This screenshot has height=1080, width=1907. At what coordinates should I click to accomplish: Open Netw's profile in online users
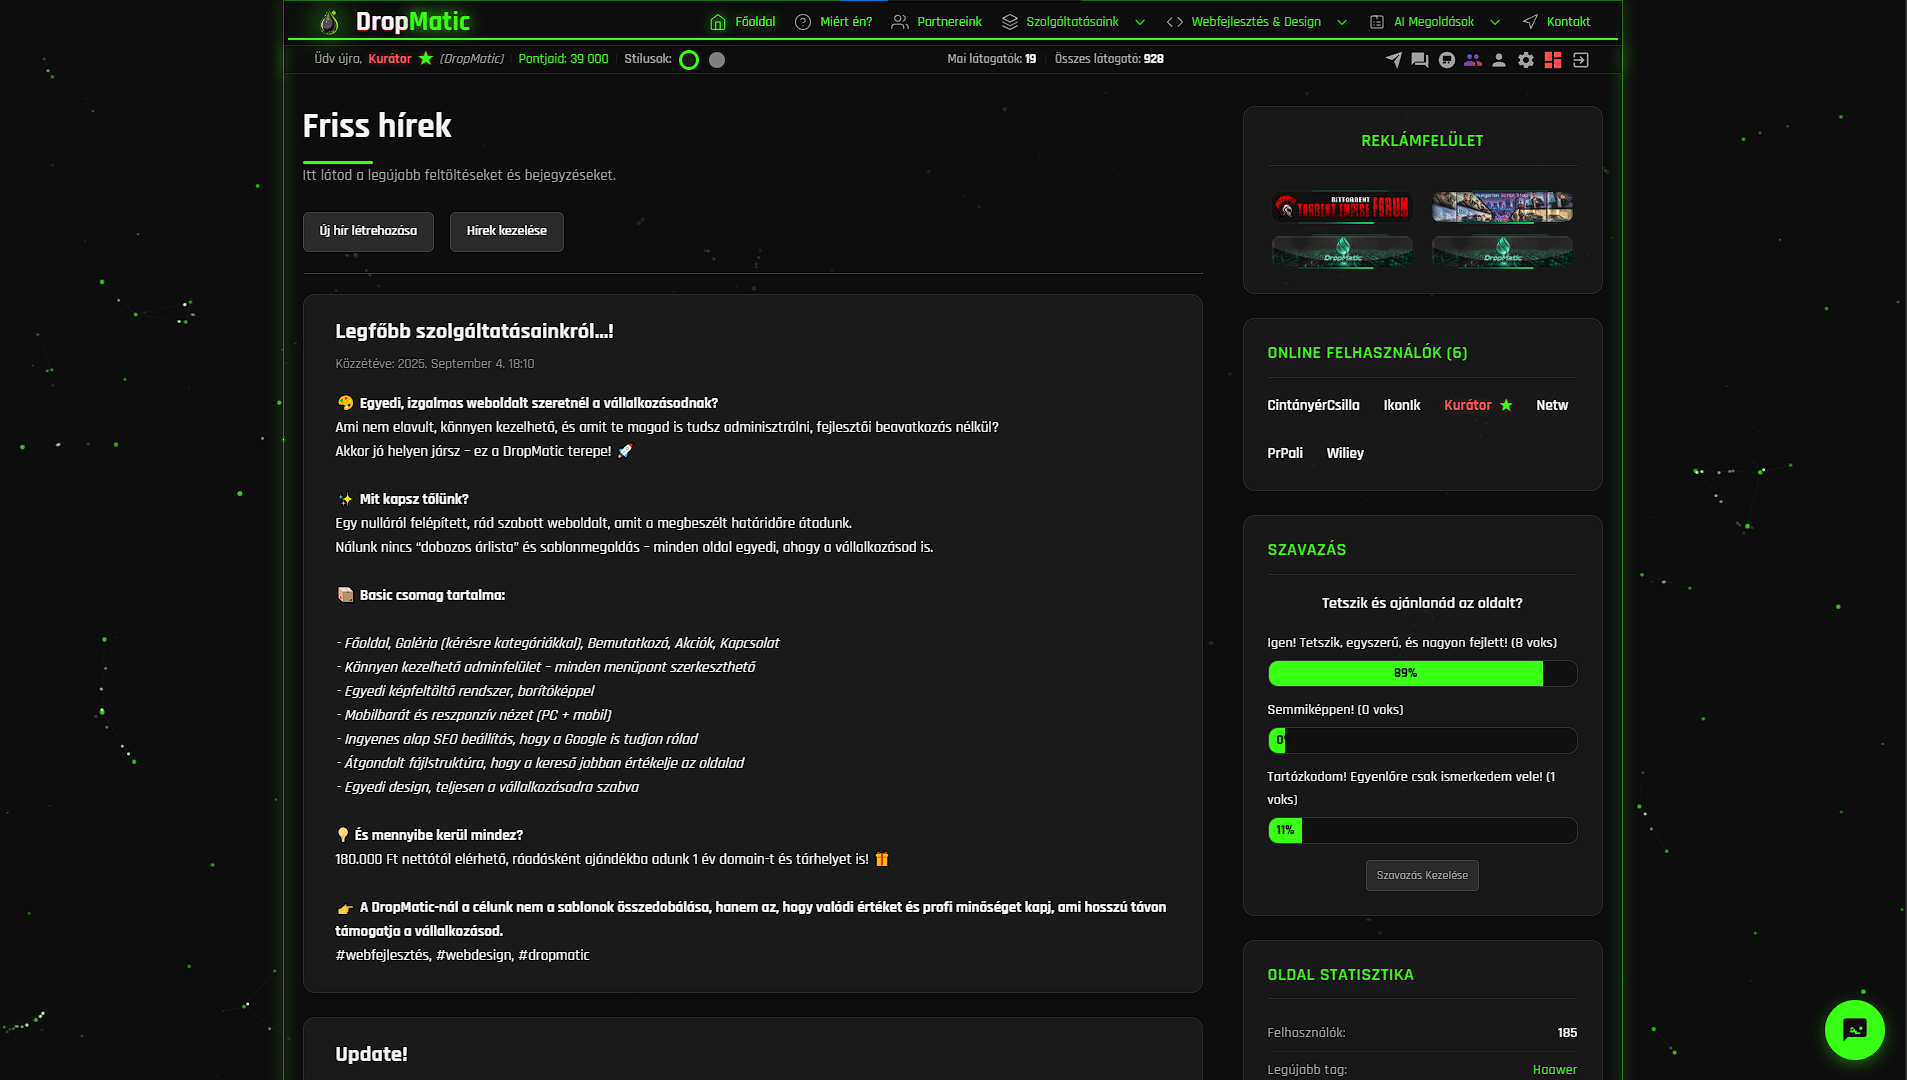tap(1552, 405)
